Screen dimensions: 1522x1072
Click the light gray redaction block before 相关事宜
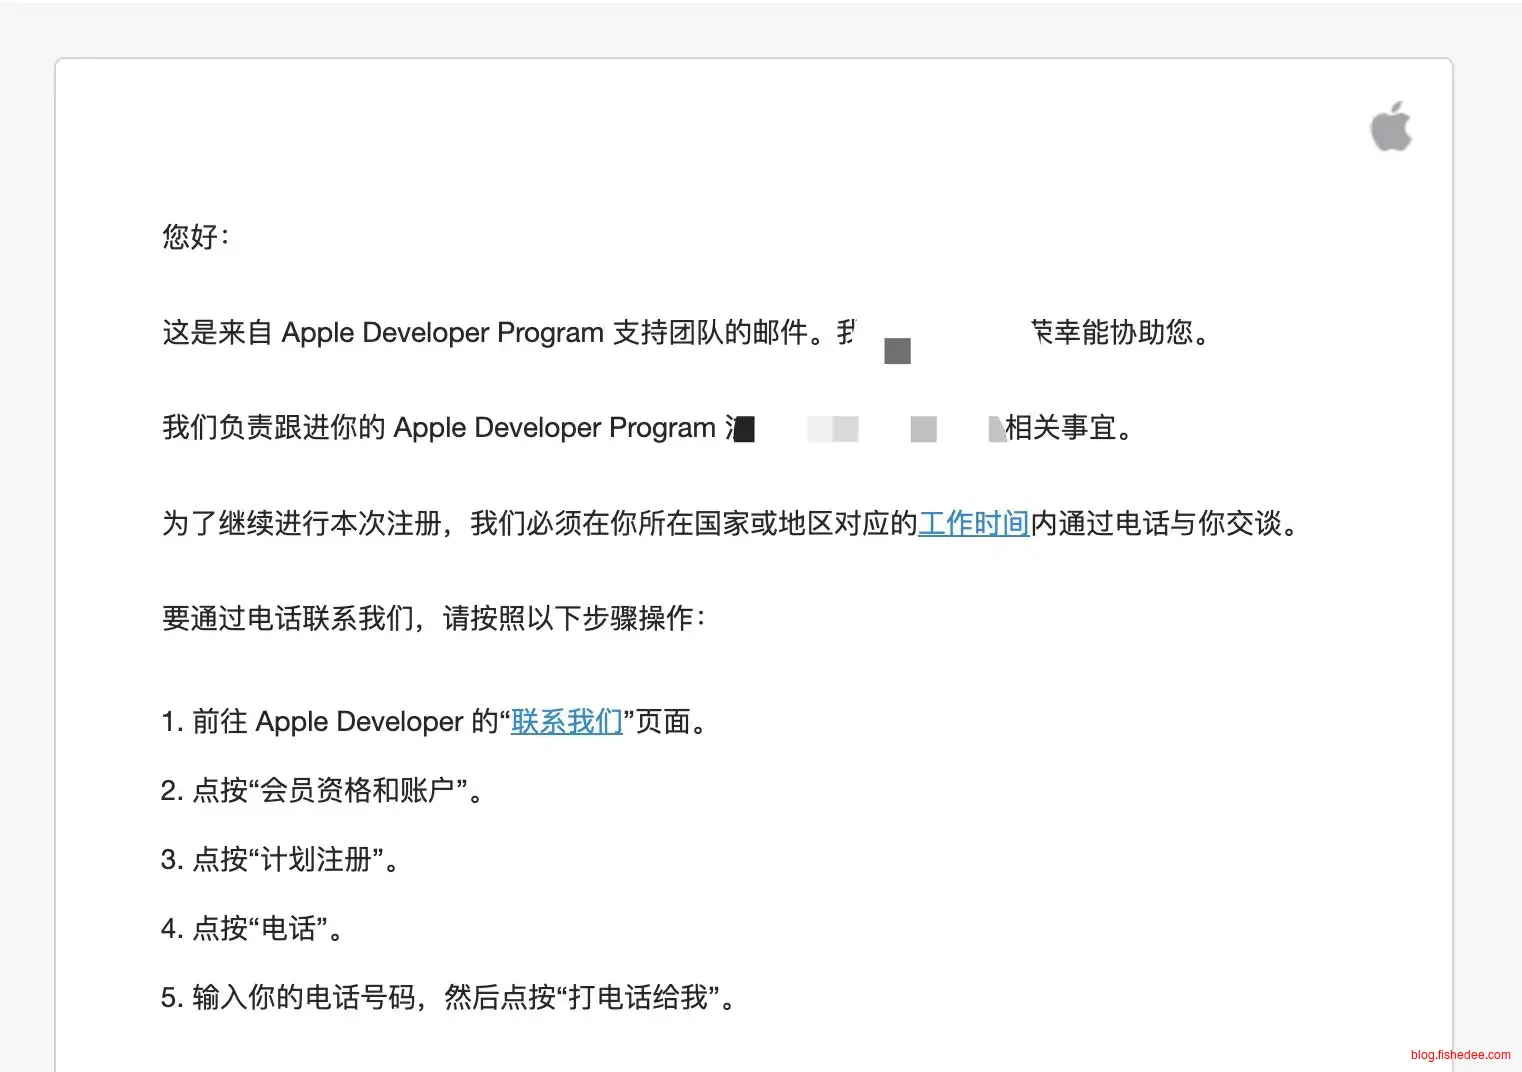(x=923, y=429)
